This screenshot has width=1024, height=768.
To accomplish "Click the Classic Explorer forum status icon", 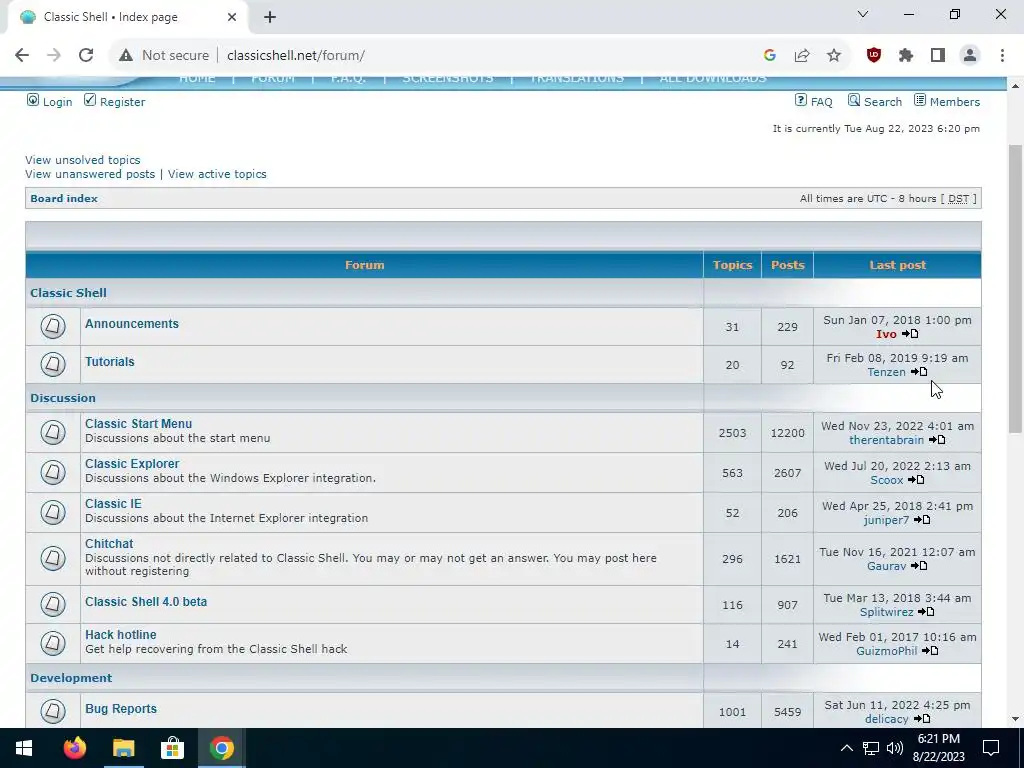I will pos(53,472).
